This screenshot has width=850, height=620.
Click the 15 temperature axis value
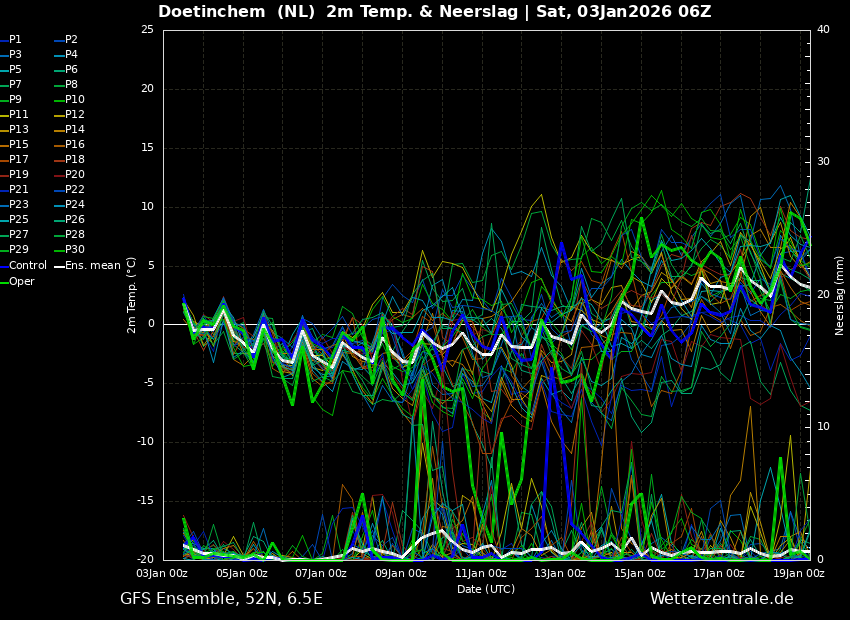tap(147, 147)
